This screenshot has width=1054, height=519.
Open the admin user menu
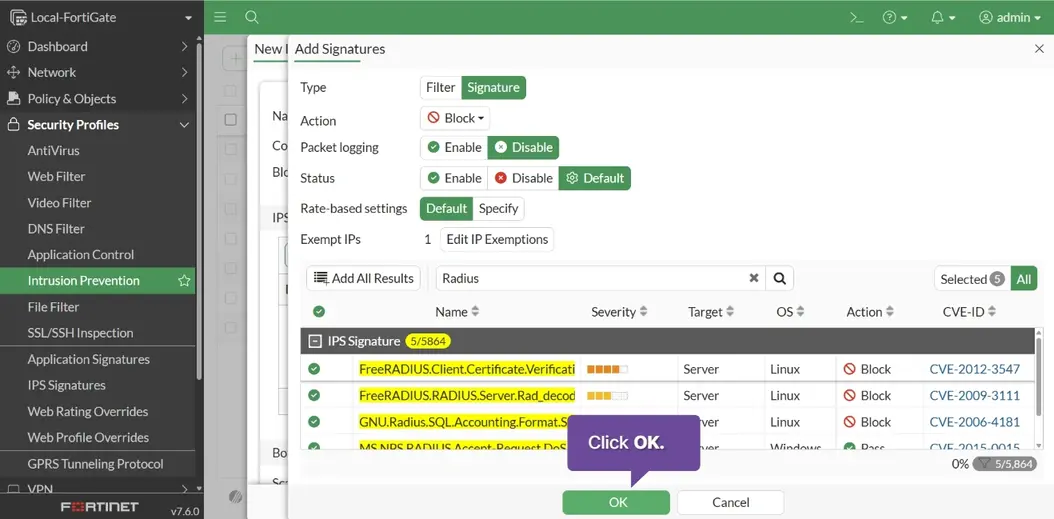pyautogui.click(x=1008, y=18)
